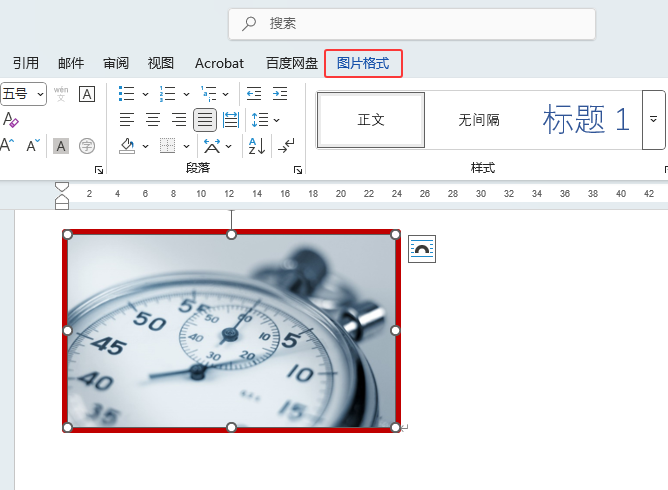Apply the 标题 1 style

(586, 120)
